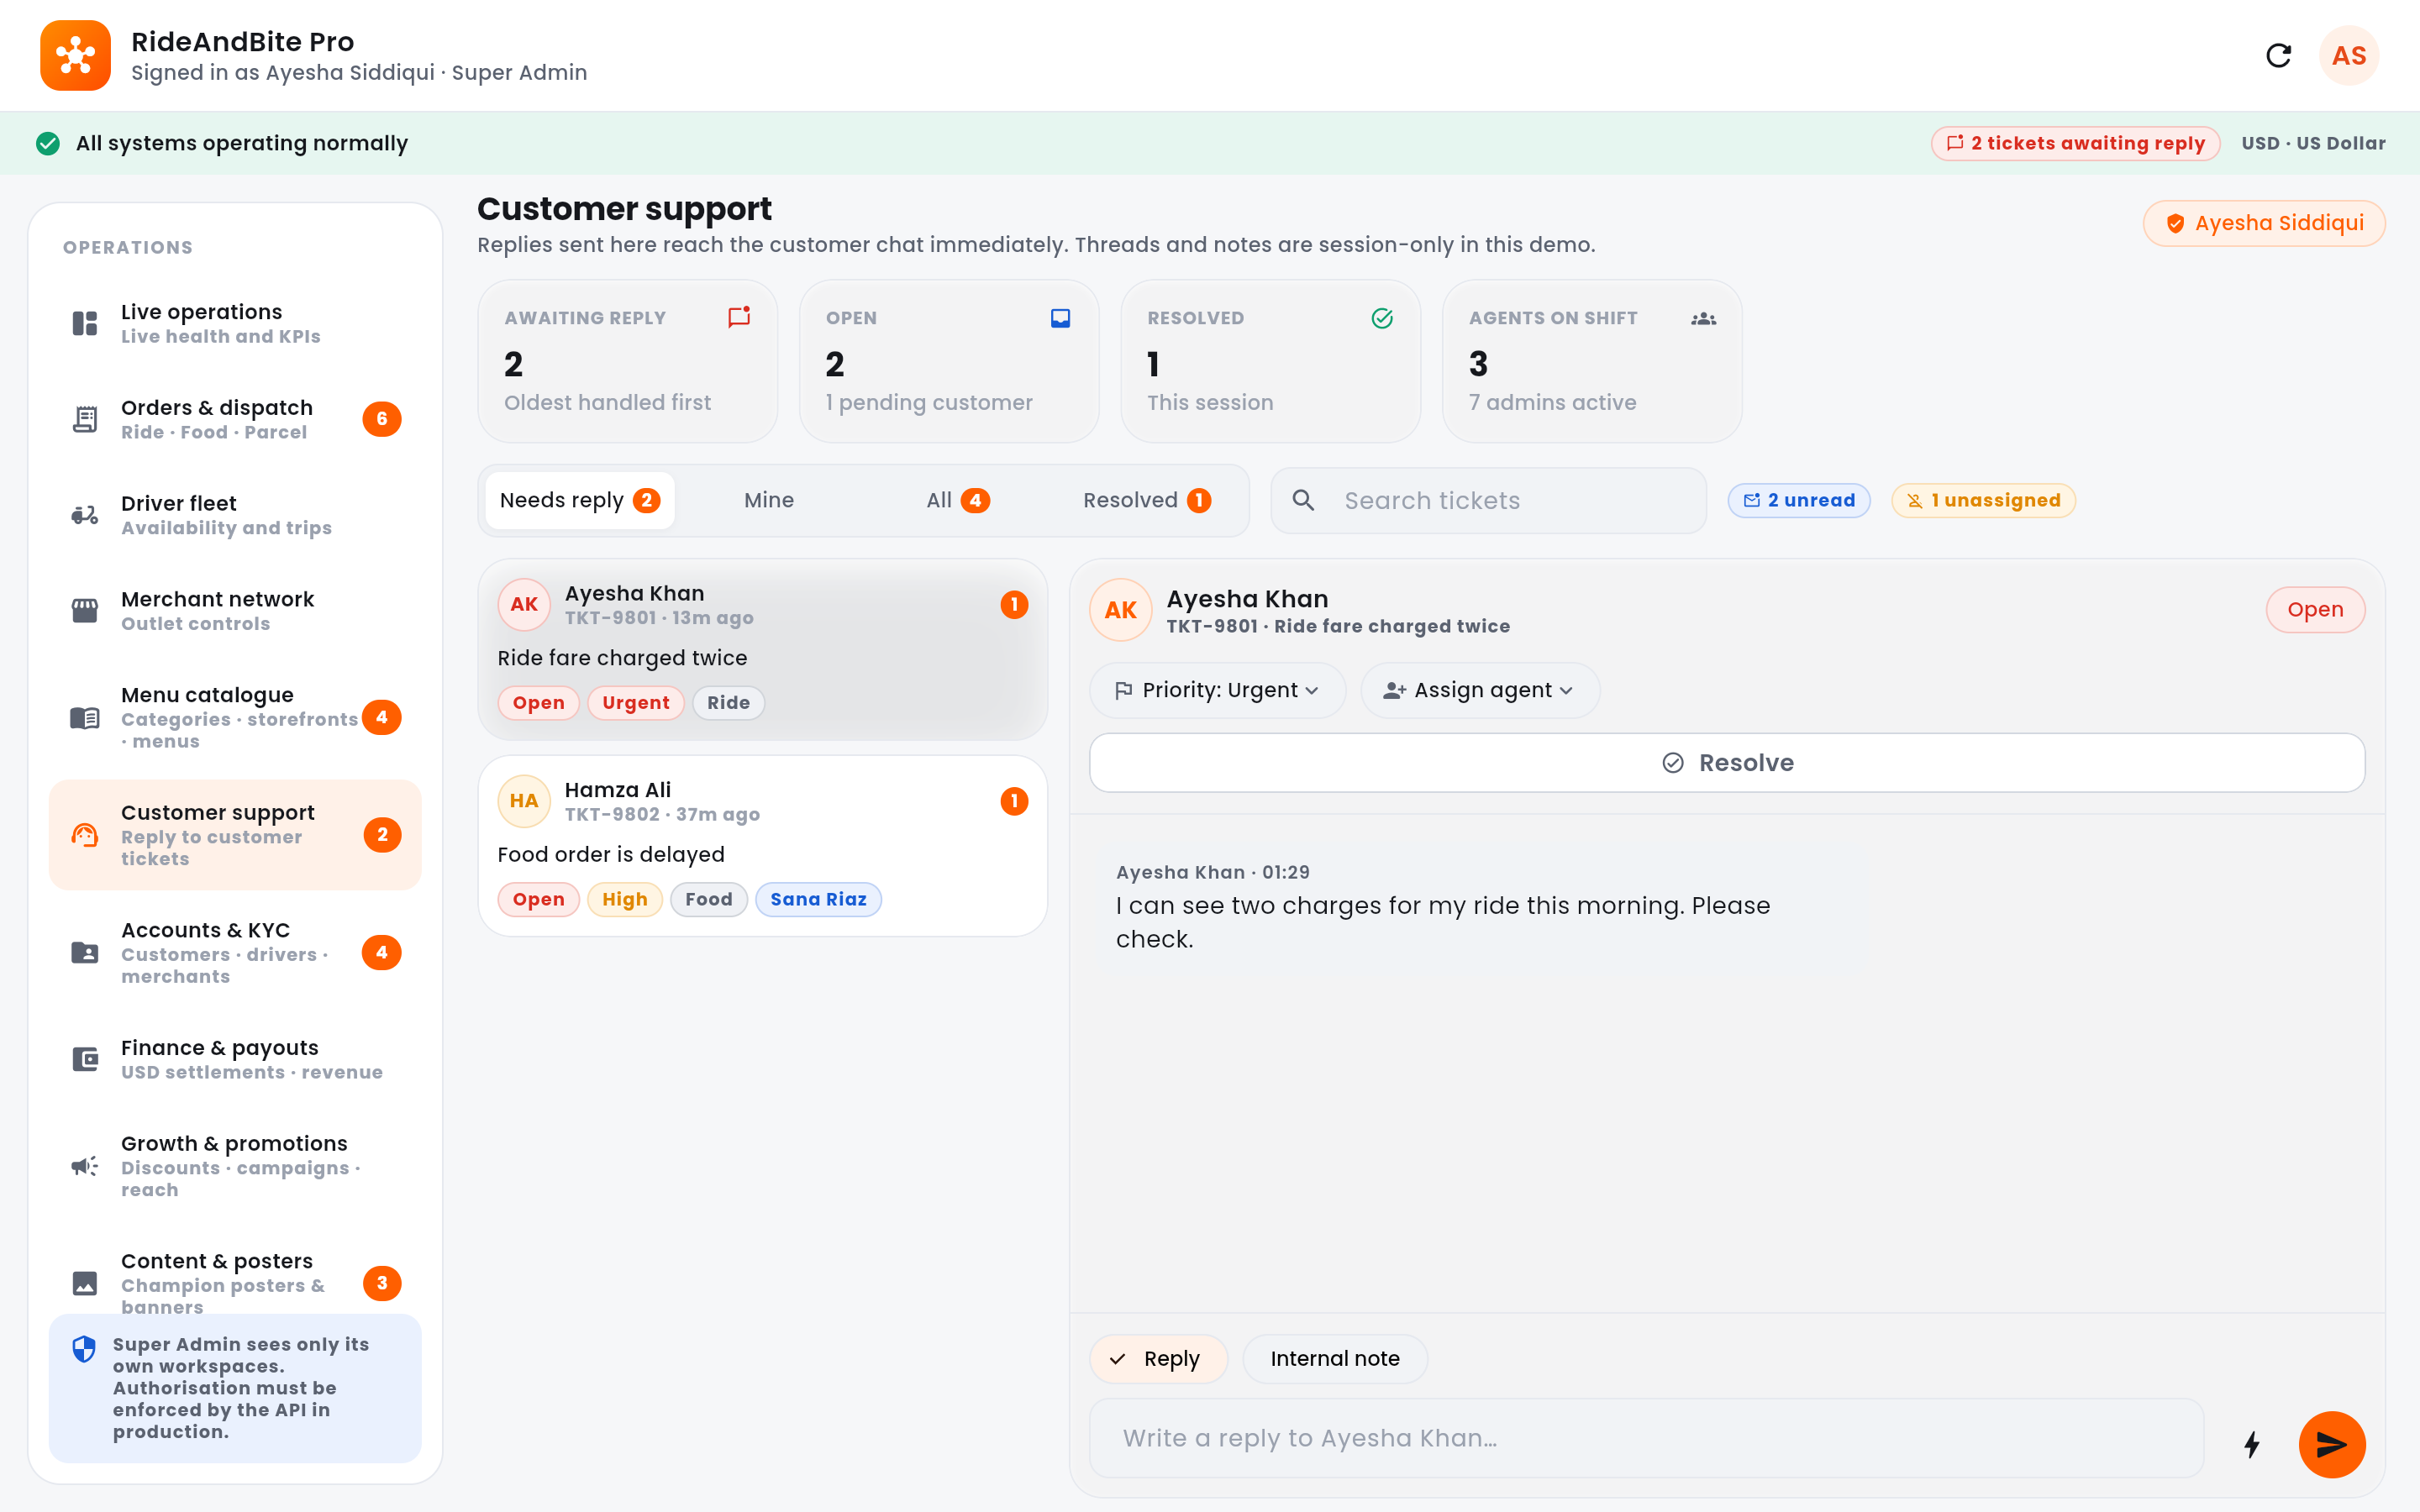Click Finance & payouts wallet icon
Viewport: 2420px width, 1512px height.
click(x=85, y=1059)
